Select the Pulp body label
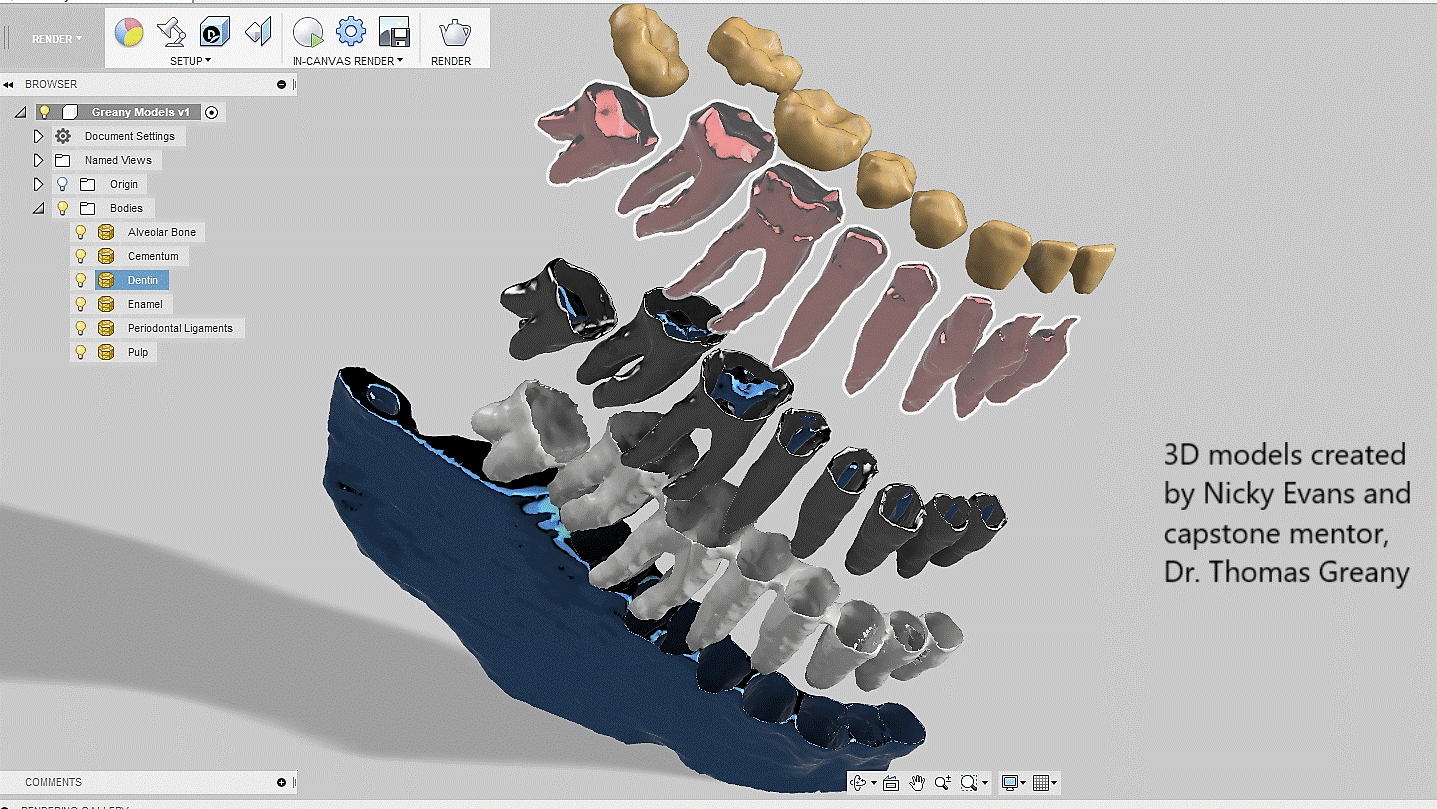Viewport: 1437px width, 809px height. coord(138,352)
